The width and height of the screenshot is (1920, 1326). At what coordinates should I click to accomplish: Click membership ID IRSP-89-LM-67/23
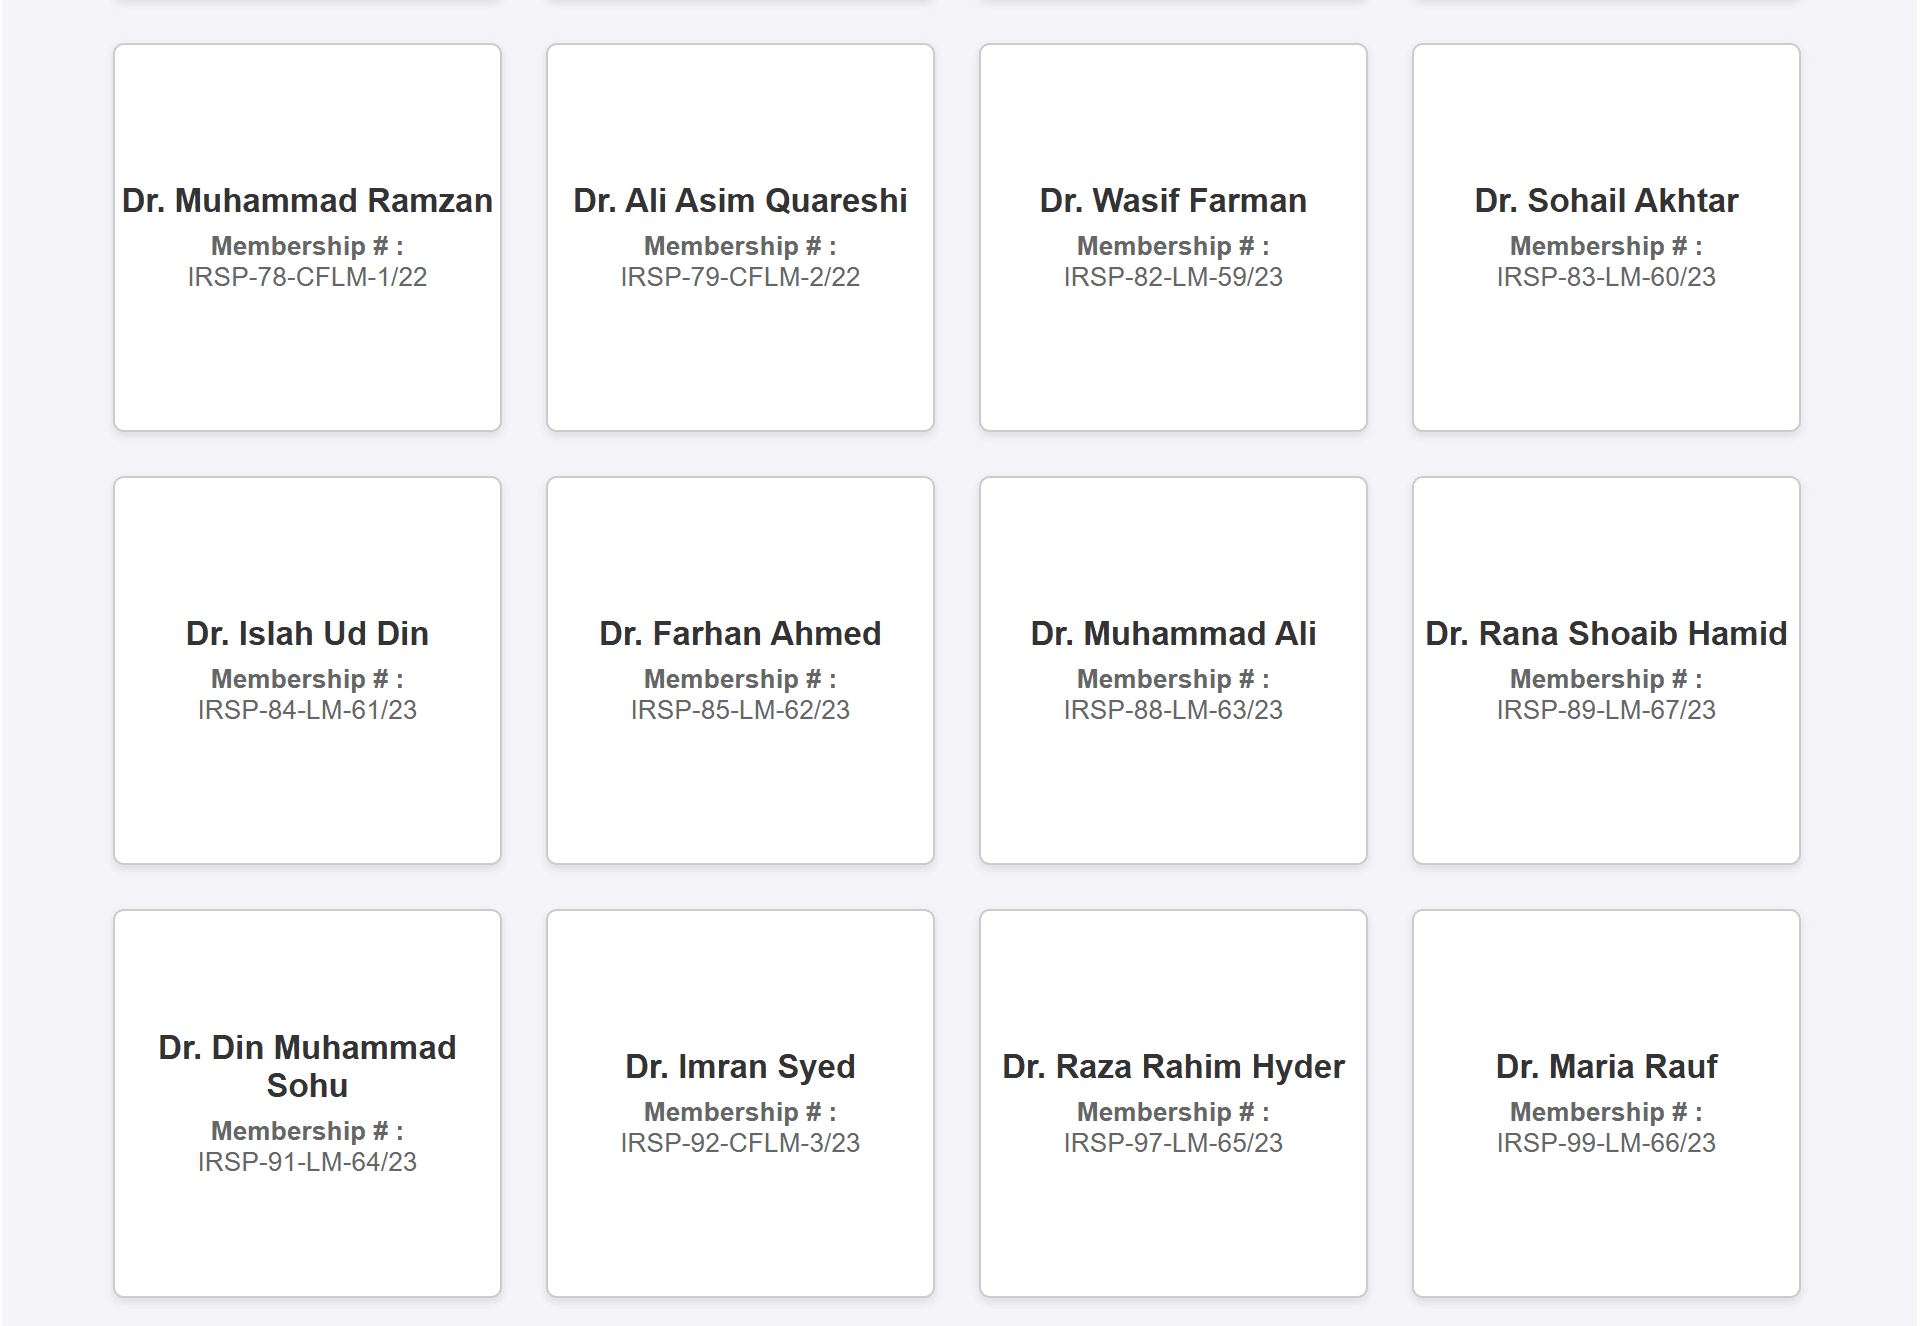point(1606,710)
